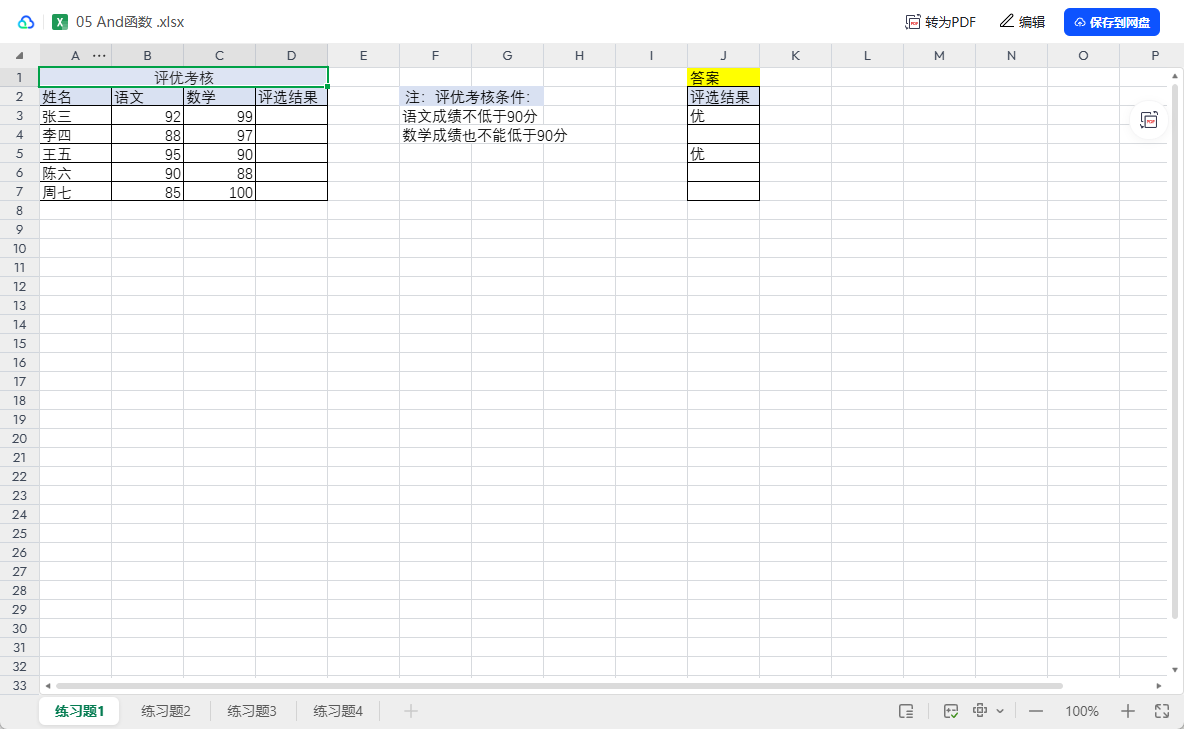This screenshot has width=1184, height=729.
Task: Click the 保存到网盘 button
Action: click(x=1111, y=21)
